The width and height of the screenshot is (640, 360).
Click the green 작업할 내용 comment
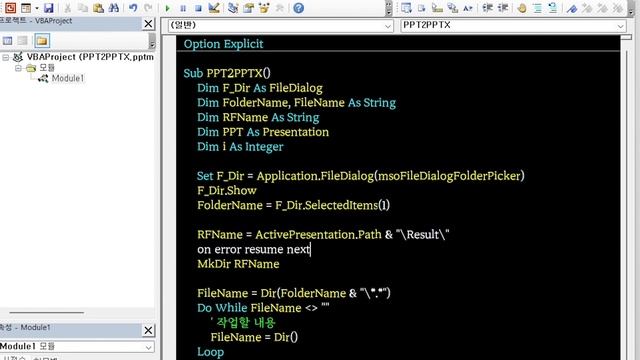tap(243, 322)
